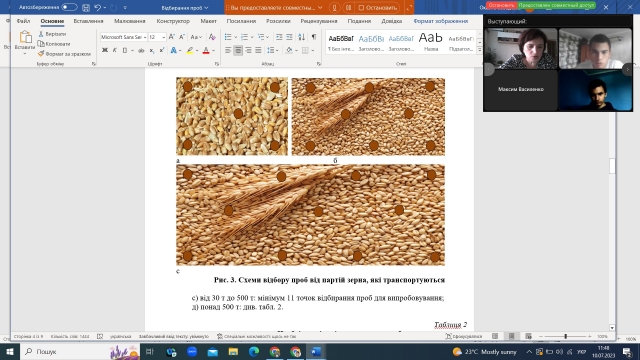
Task: Click the Zoom sharing pause icon
Action: click(x=348, y=7)
